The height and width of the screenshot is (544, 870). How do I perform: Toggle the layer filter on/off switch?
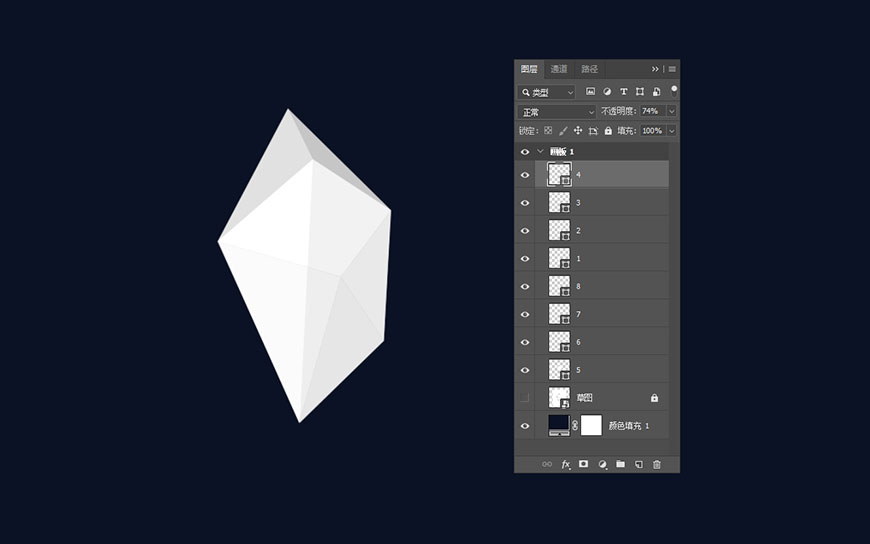[674, 91]
